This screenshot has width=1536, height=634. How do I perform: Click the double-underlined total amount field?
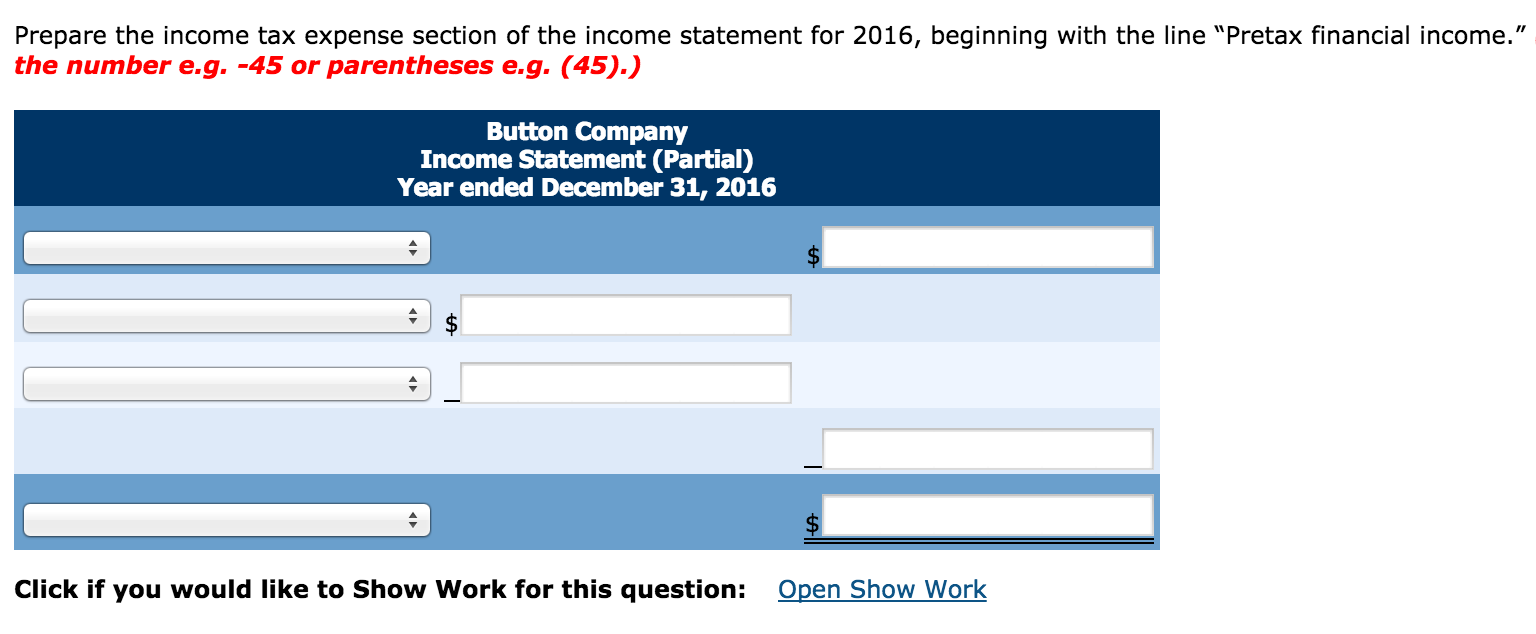[988, 514]
